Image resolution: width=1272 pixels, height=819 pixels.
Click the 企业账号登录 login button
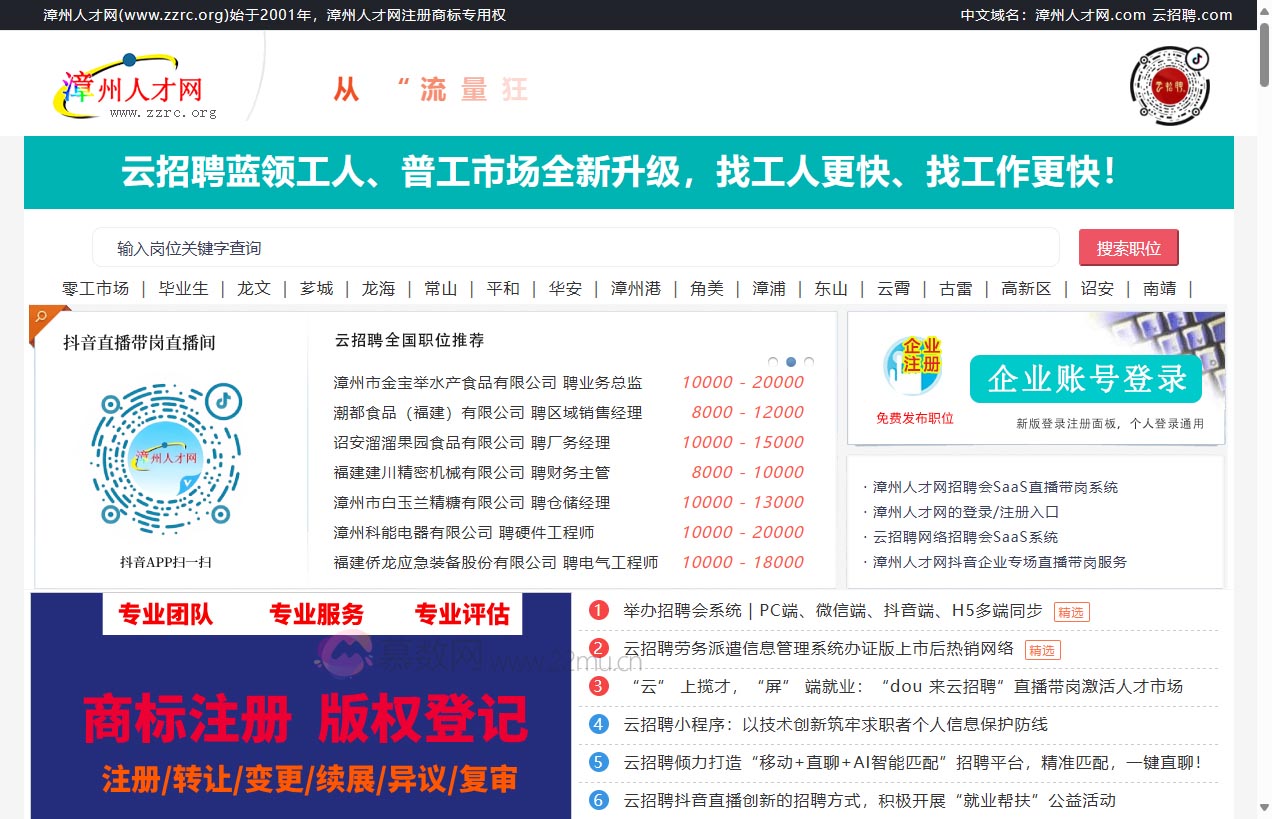(x=1086, y=379)
